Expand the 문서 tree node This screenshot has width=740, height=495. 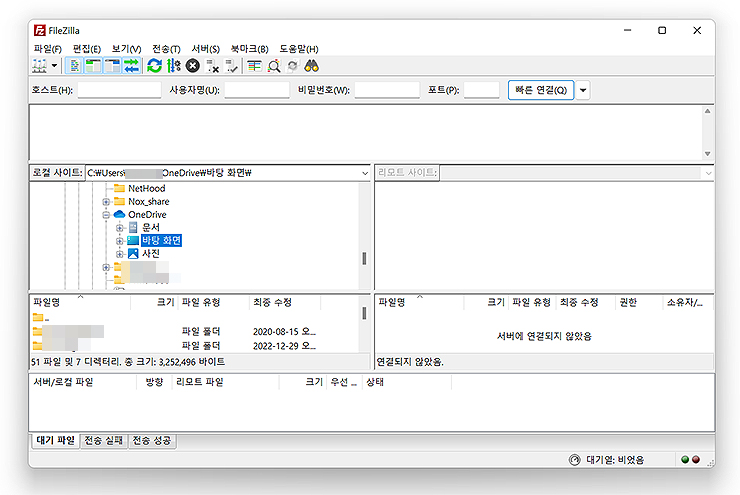pyautogui.click(x=120, y=228)
